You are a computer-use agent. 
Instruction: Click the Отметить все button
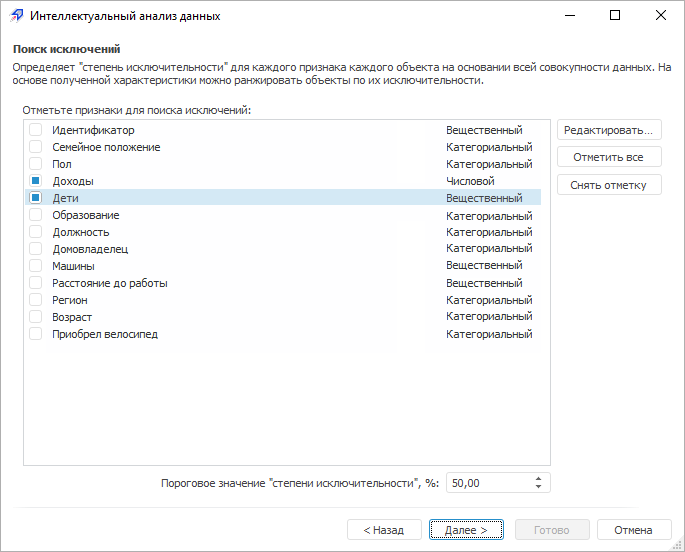click(609, 157)
